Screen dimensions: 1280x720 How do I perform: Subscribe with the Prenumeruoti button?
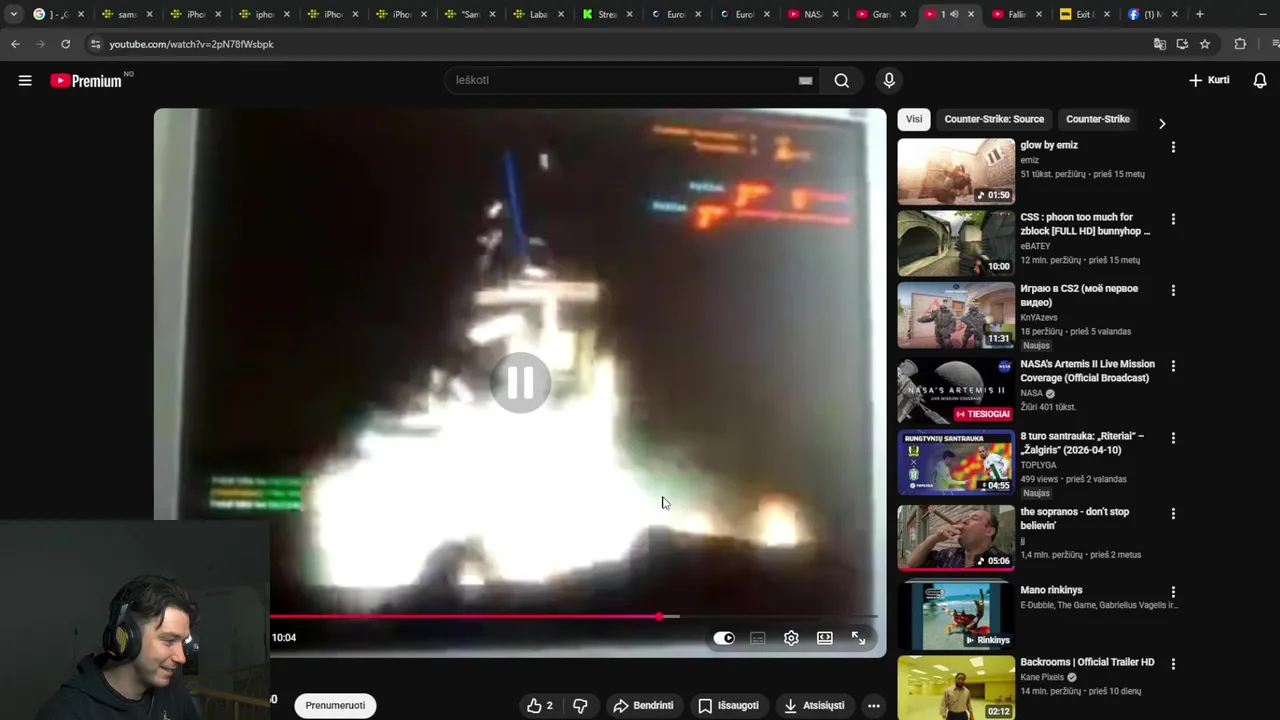coord(335,706)
